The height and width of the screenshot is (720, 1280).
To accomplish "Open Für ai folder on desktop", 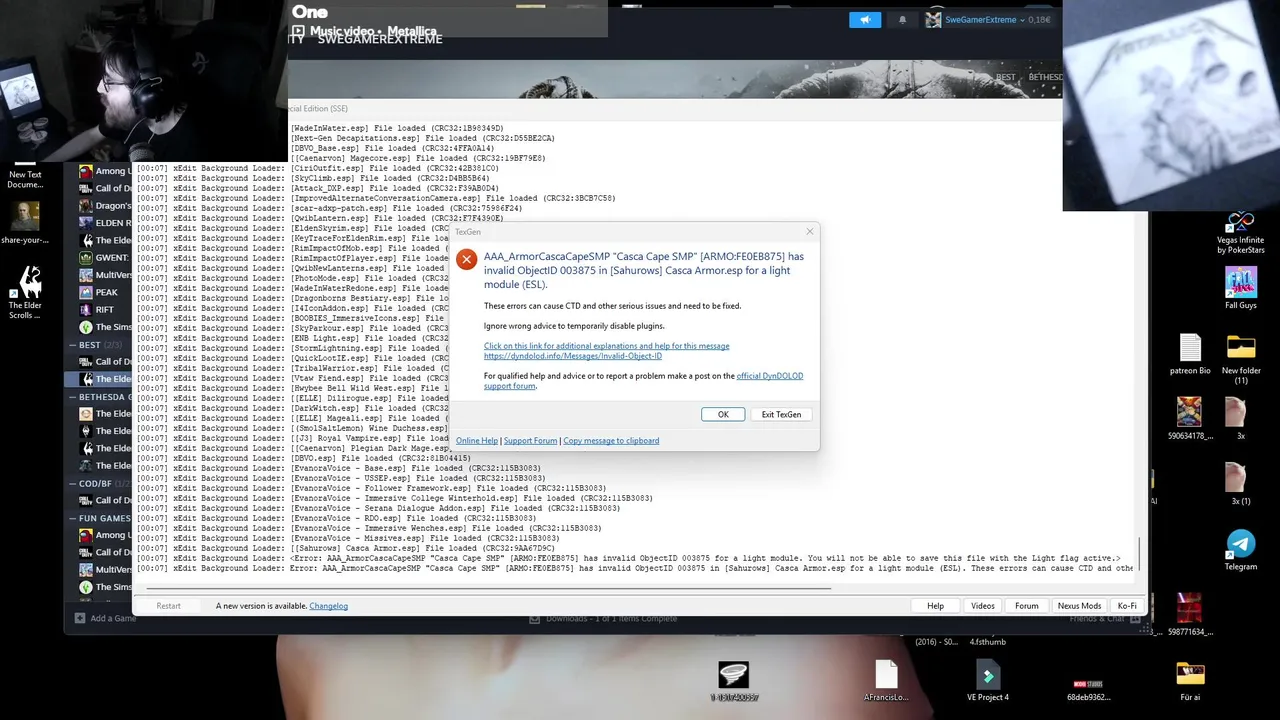I will pyautogui.click(x=1190, y=680).
